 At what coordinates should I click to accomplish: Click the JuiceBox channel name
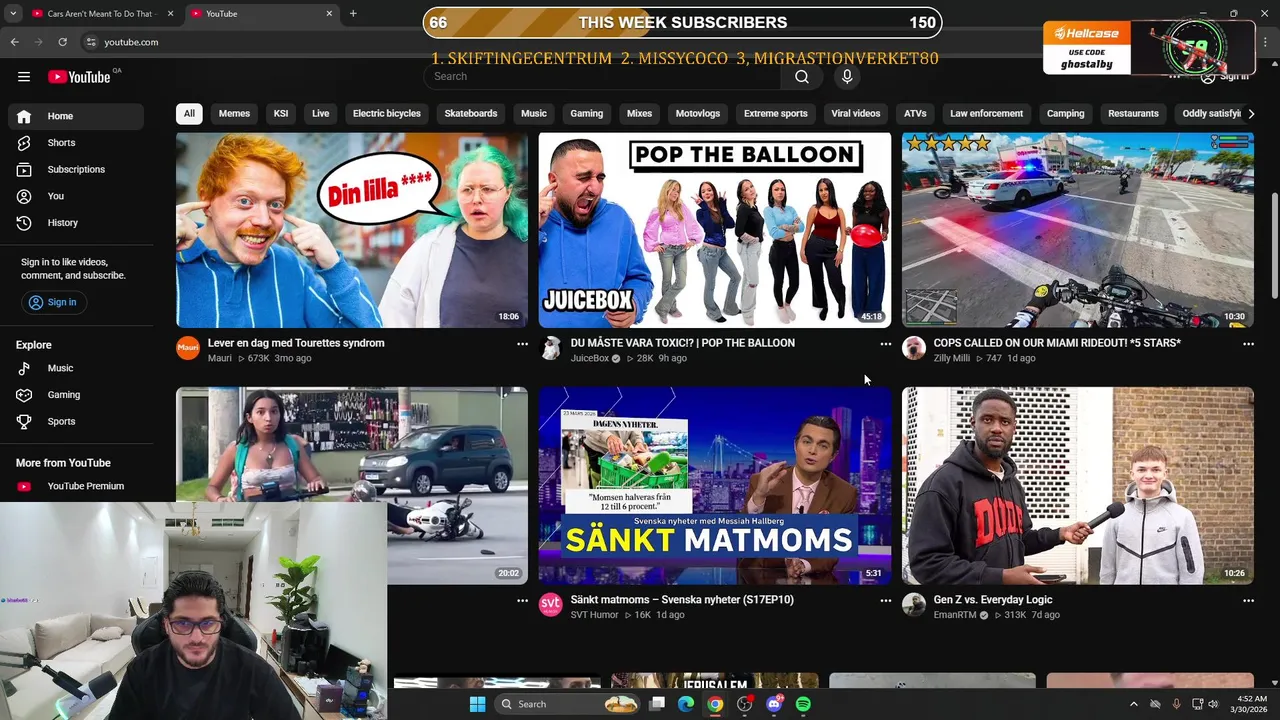[590, 358]
